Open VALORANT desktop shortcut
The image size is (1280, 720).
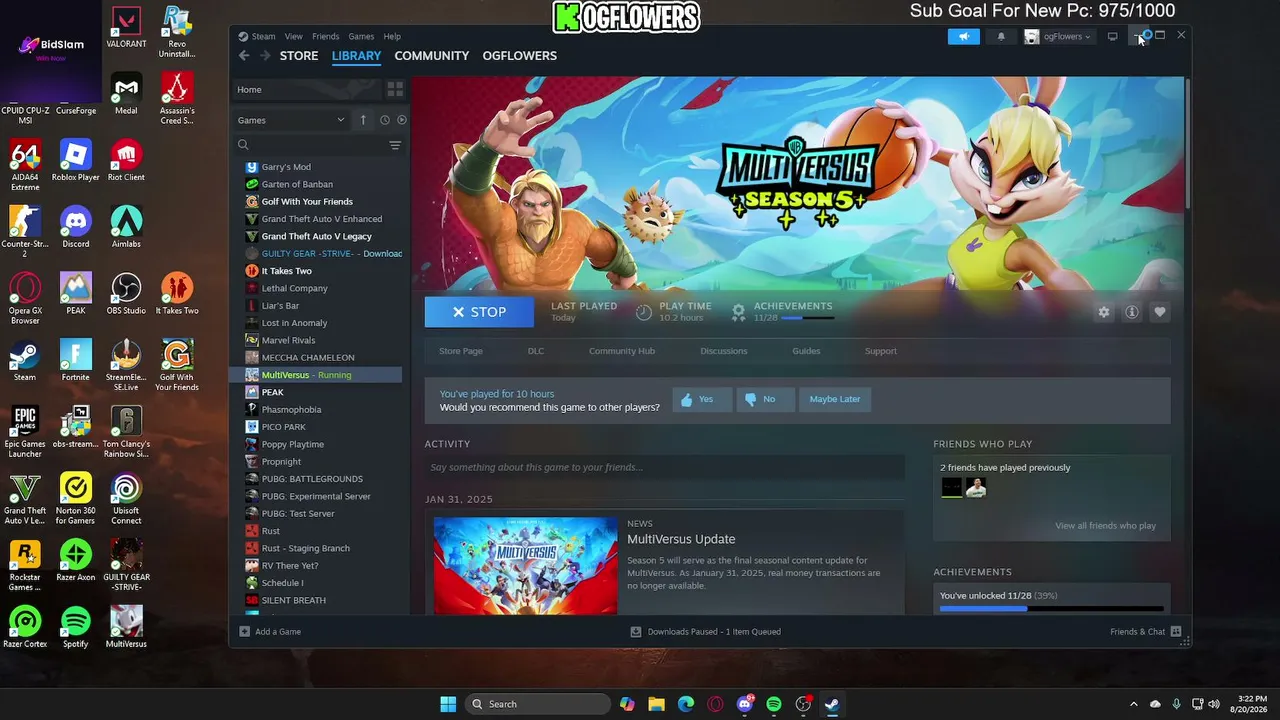tap(126, 28)
